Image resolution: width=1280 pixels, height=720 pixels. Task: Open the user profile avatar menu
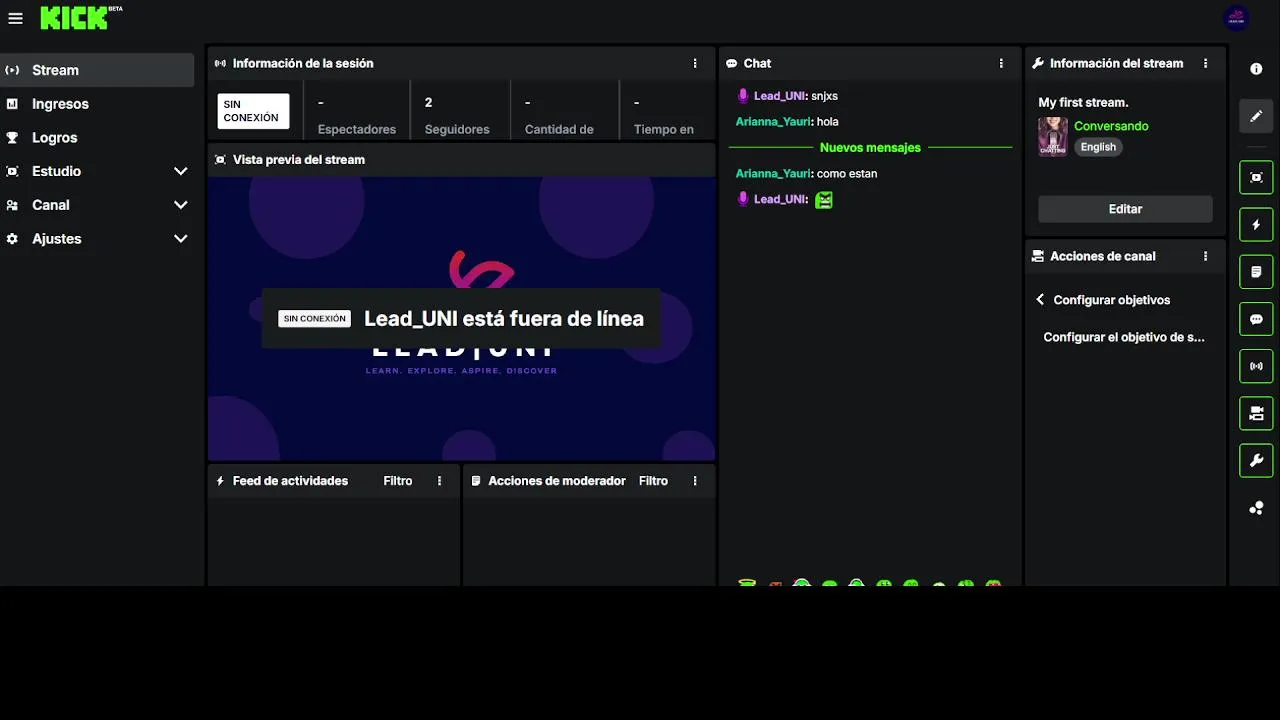(1237, 17)
